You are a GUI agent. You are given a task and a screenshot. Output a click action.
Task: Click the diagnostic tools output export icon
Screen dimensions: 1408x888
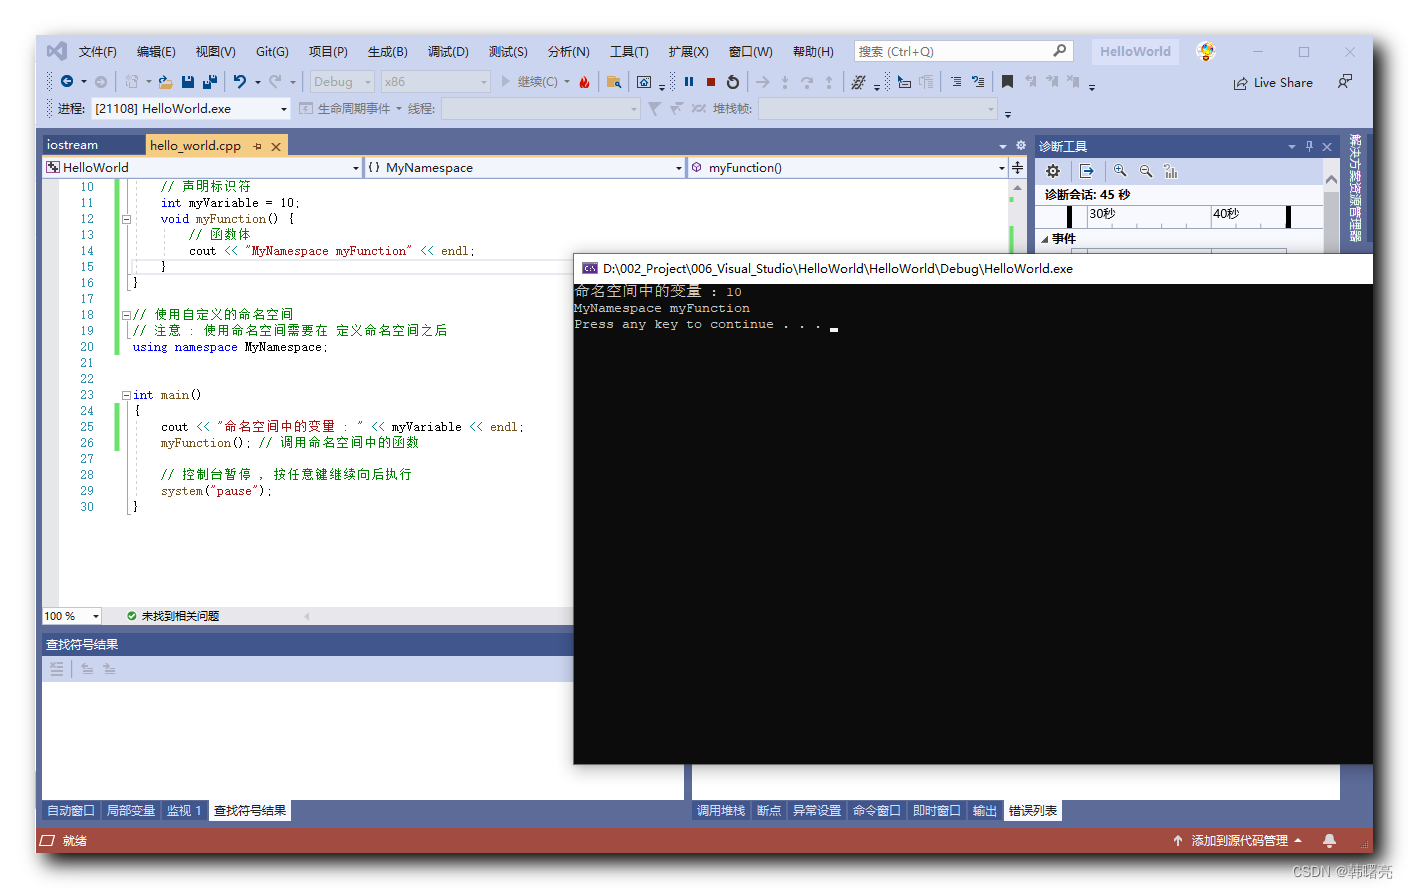point(1087,171)
